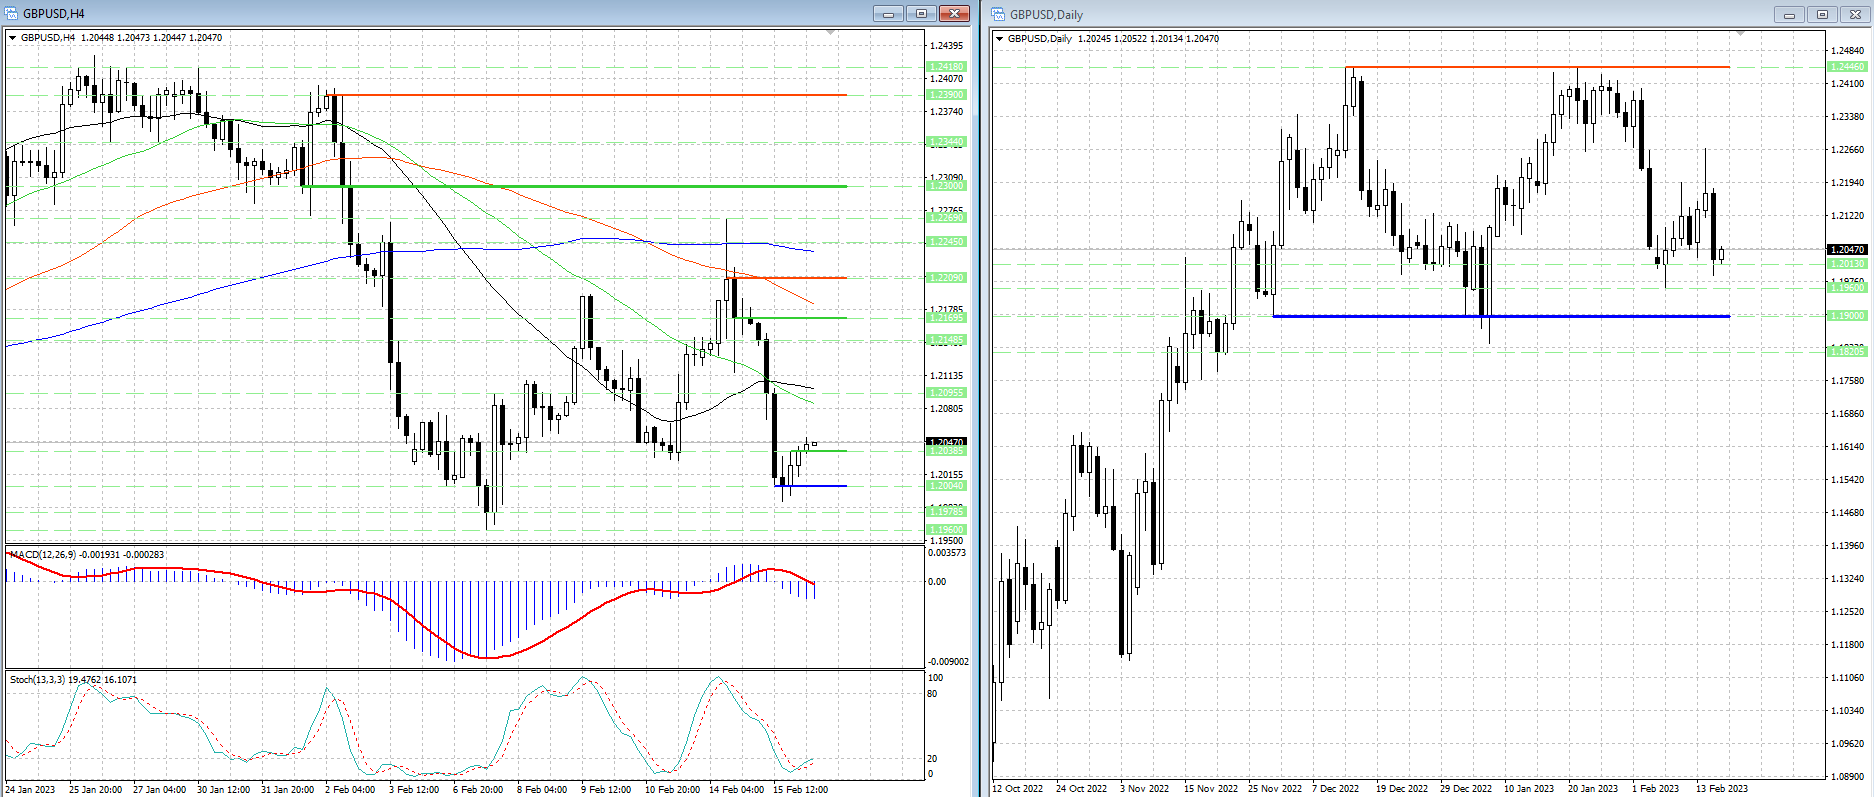
Task: Select the thick green 1.23000 line in H4
Action: coord(574,186)
